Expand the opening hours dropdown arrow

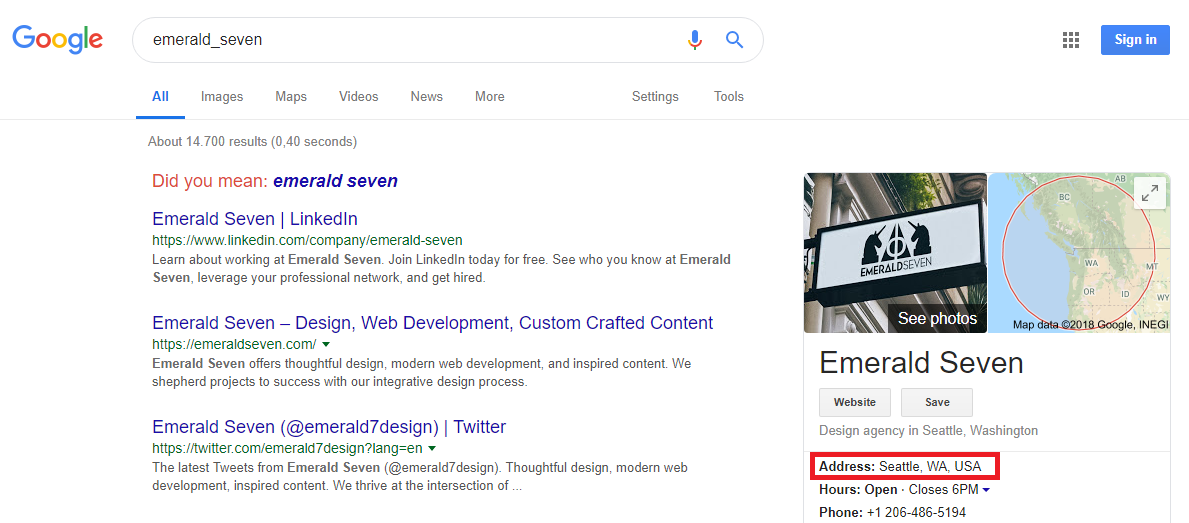(x=986, y=490)
